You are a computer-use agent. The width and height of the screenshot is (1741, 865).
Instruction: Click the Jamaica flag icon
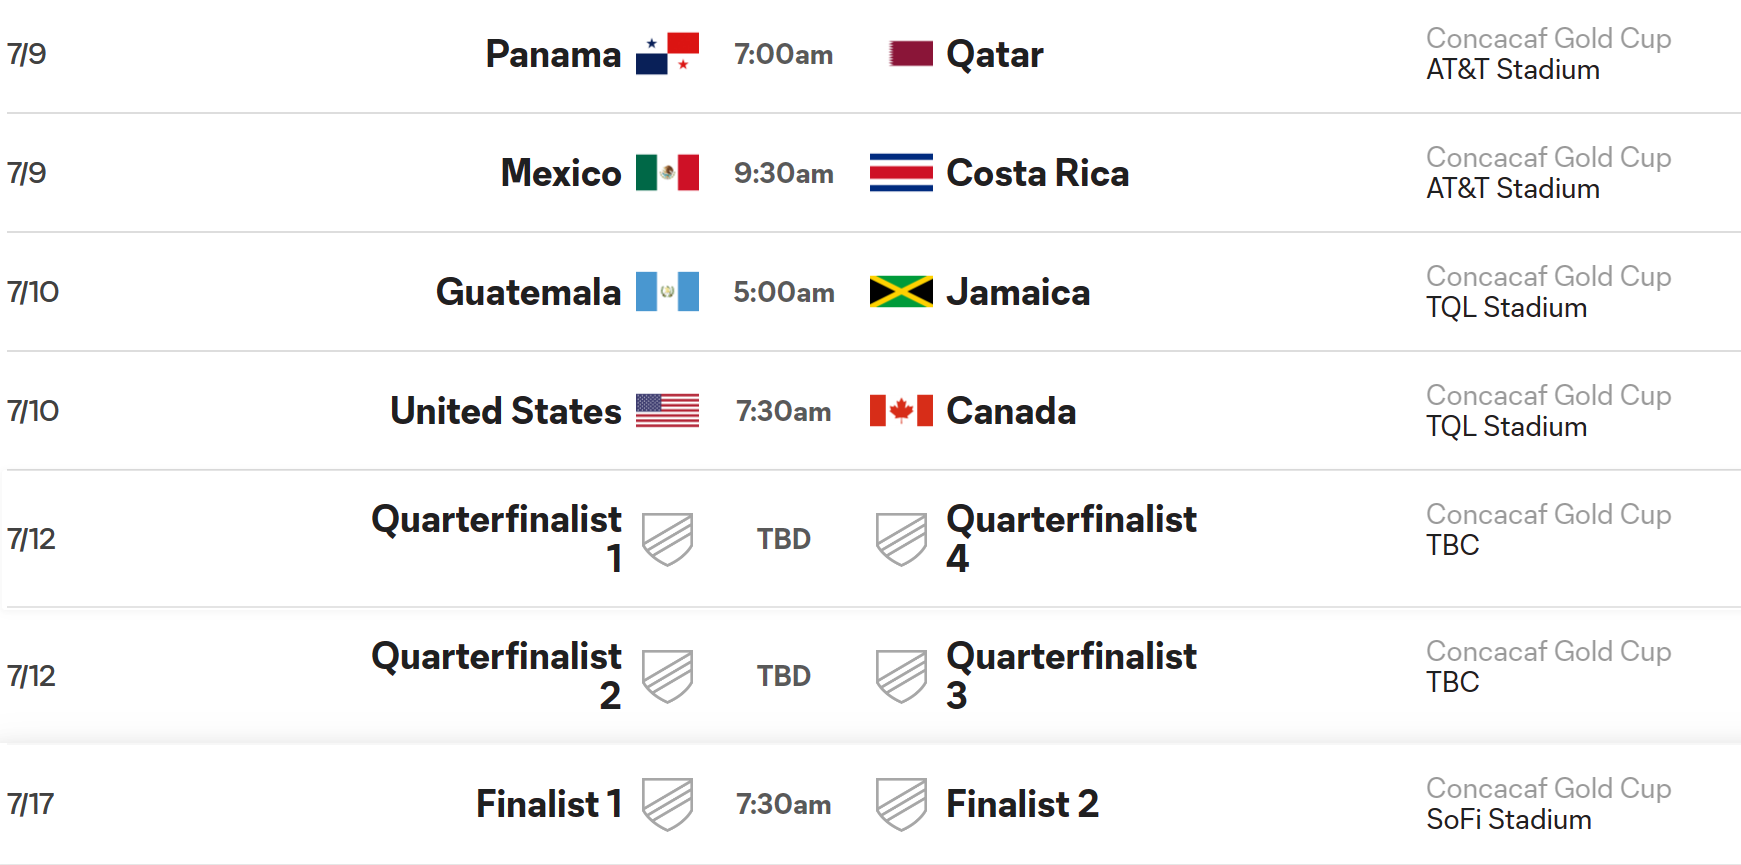[x=901, y=292]
